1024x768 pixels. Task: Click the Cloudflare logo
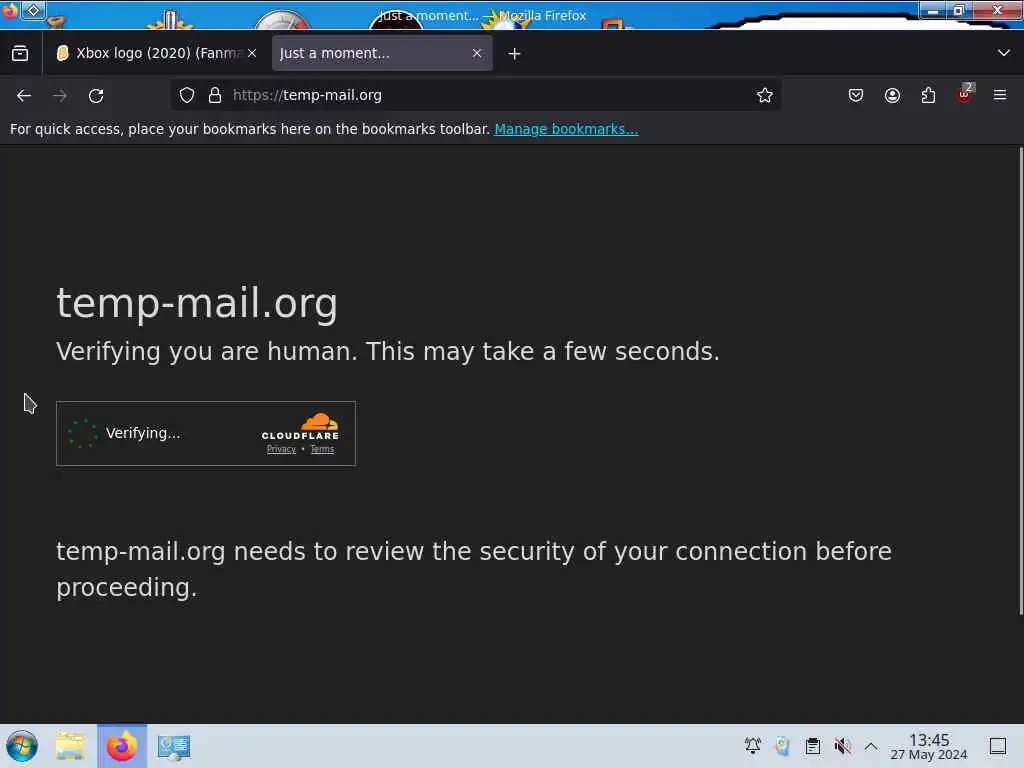coord(300,426)
